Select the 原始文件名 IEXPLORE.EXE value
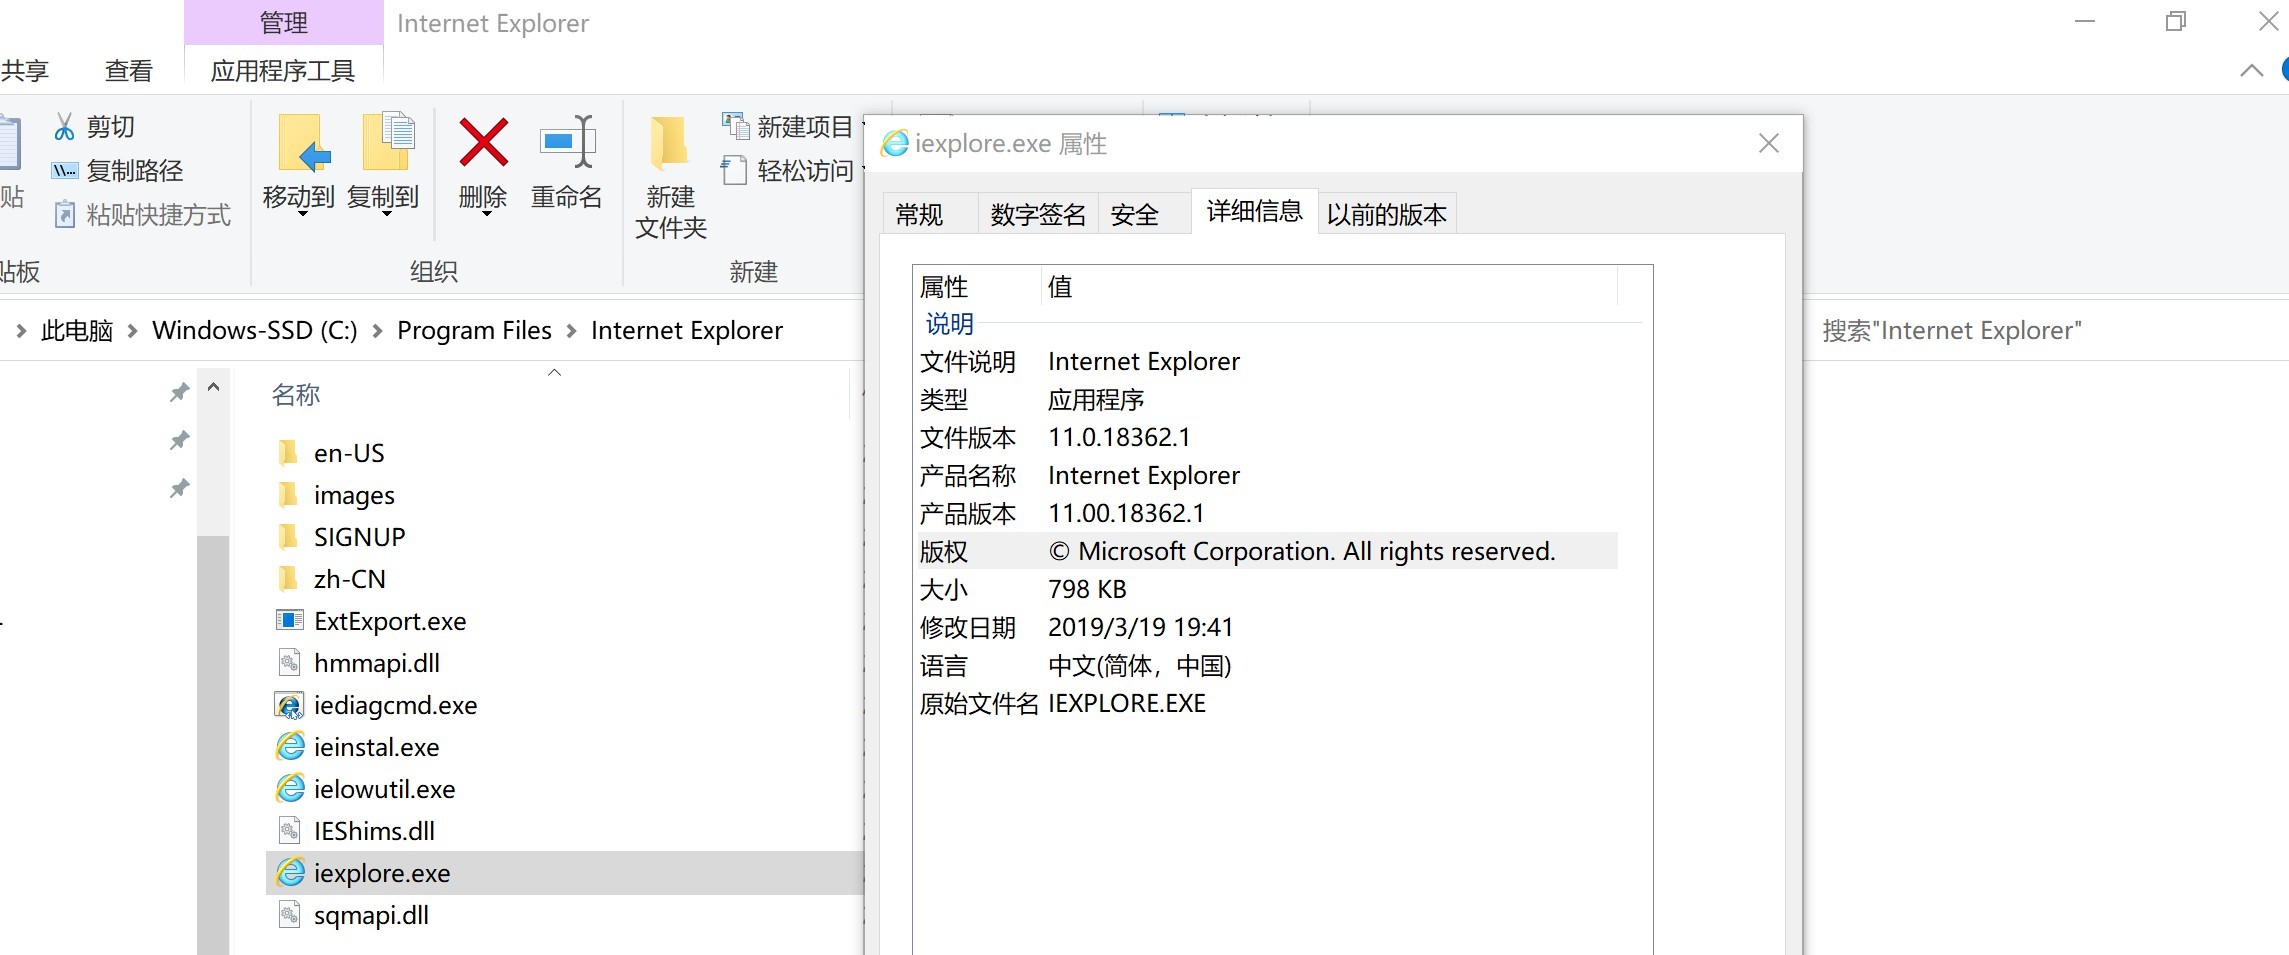2289x955 pixels. coord(1127,704)
